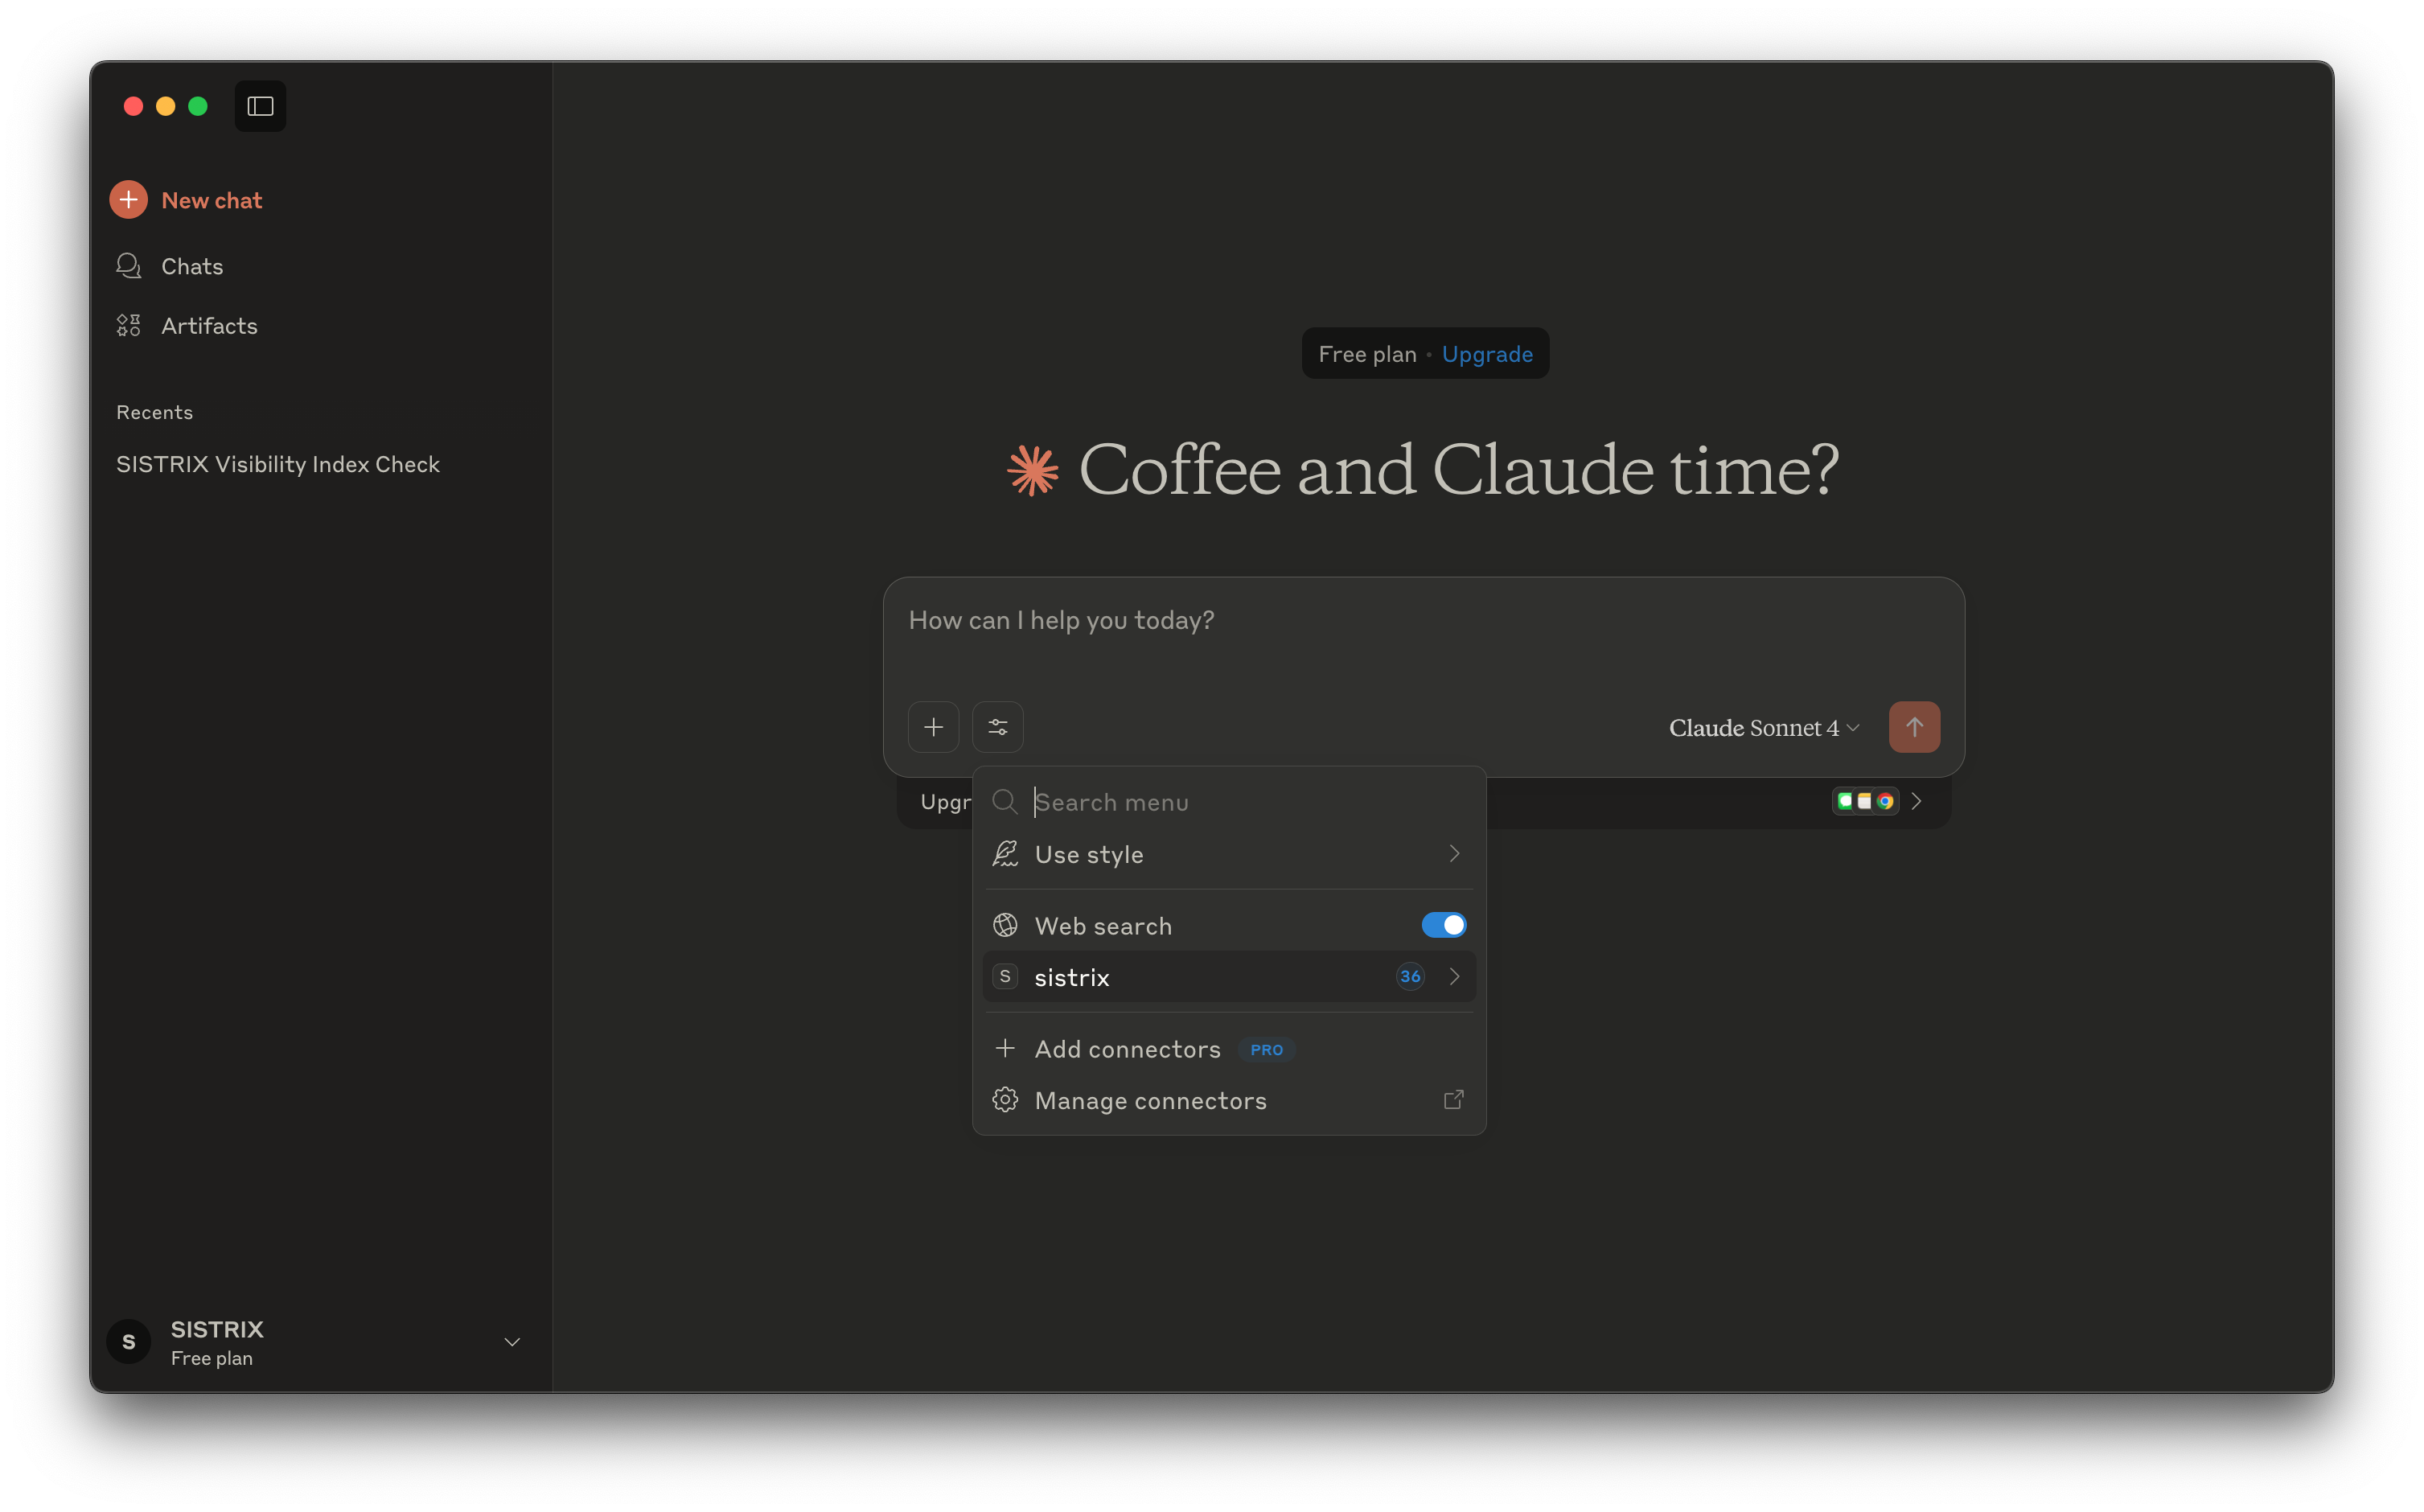2424x1512 pixels.
Task: Click the 36 tools count badge
Action: [x=1410, y=977]
